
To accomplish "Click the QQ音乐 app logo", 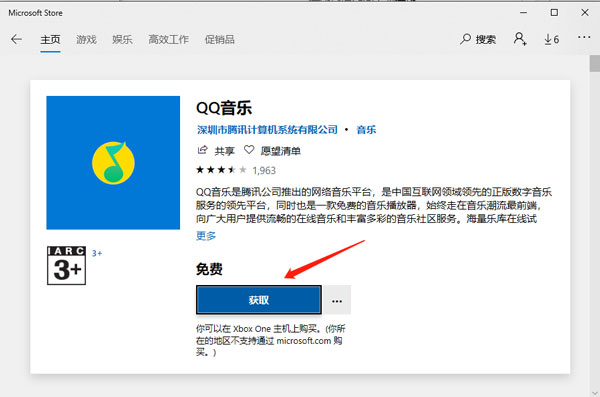I will (x=113, y=163).
